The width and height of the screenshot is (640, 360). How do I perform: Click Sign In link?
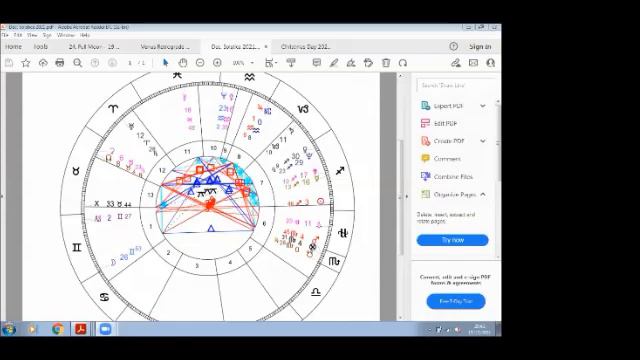pos(480,47)
